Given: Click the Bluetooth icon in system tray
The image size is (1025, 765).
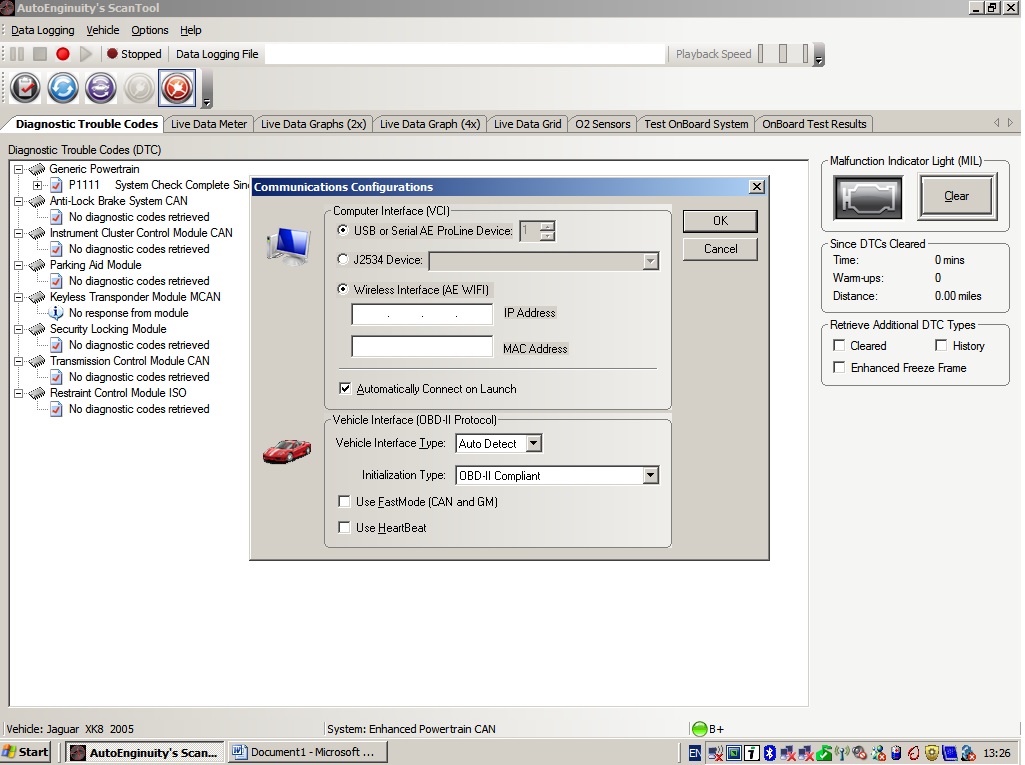Looking at the screenshot, I should pyautogui.click(x=770, y=753).
